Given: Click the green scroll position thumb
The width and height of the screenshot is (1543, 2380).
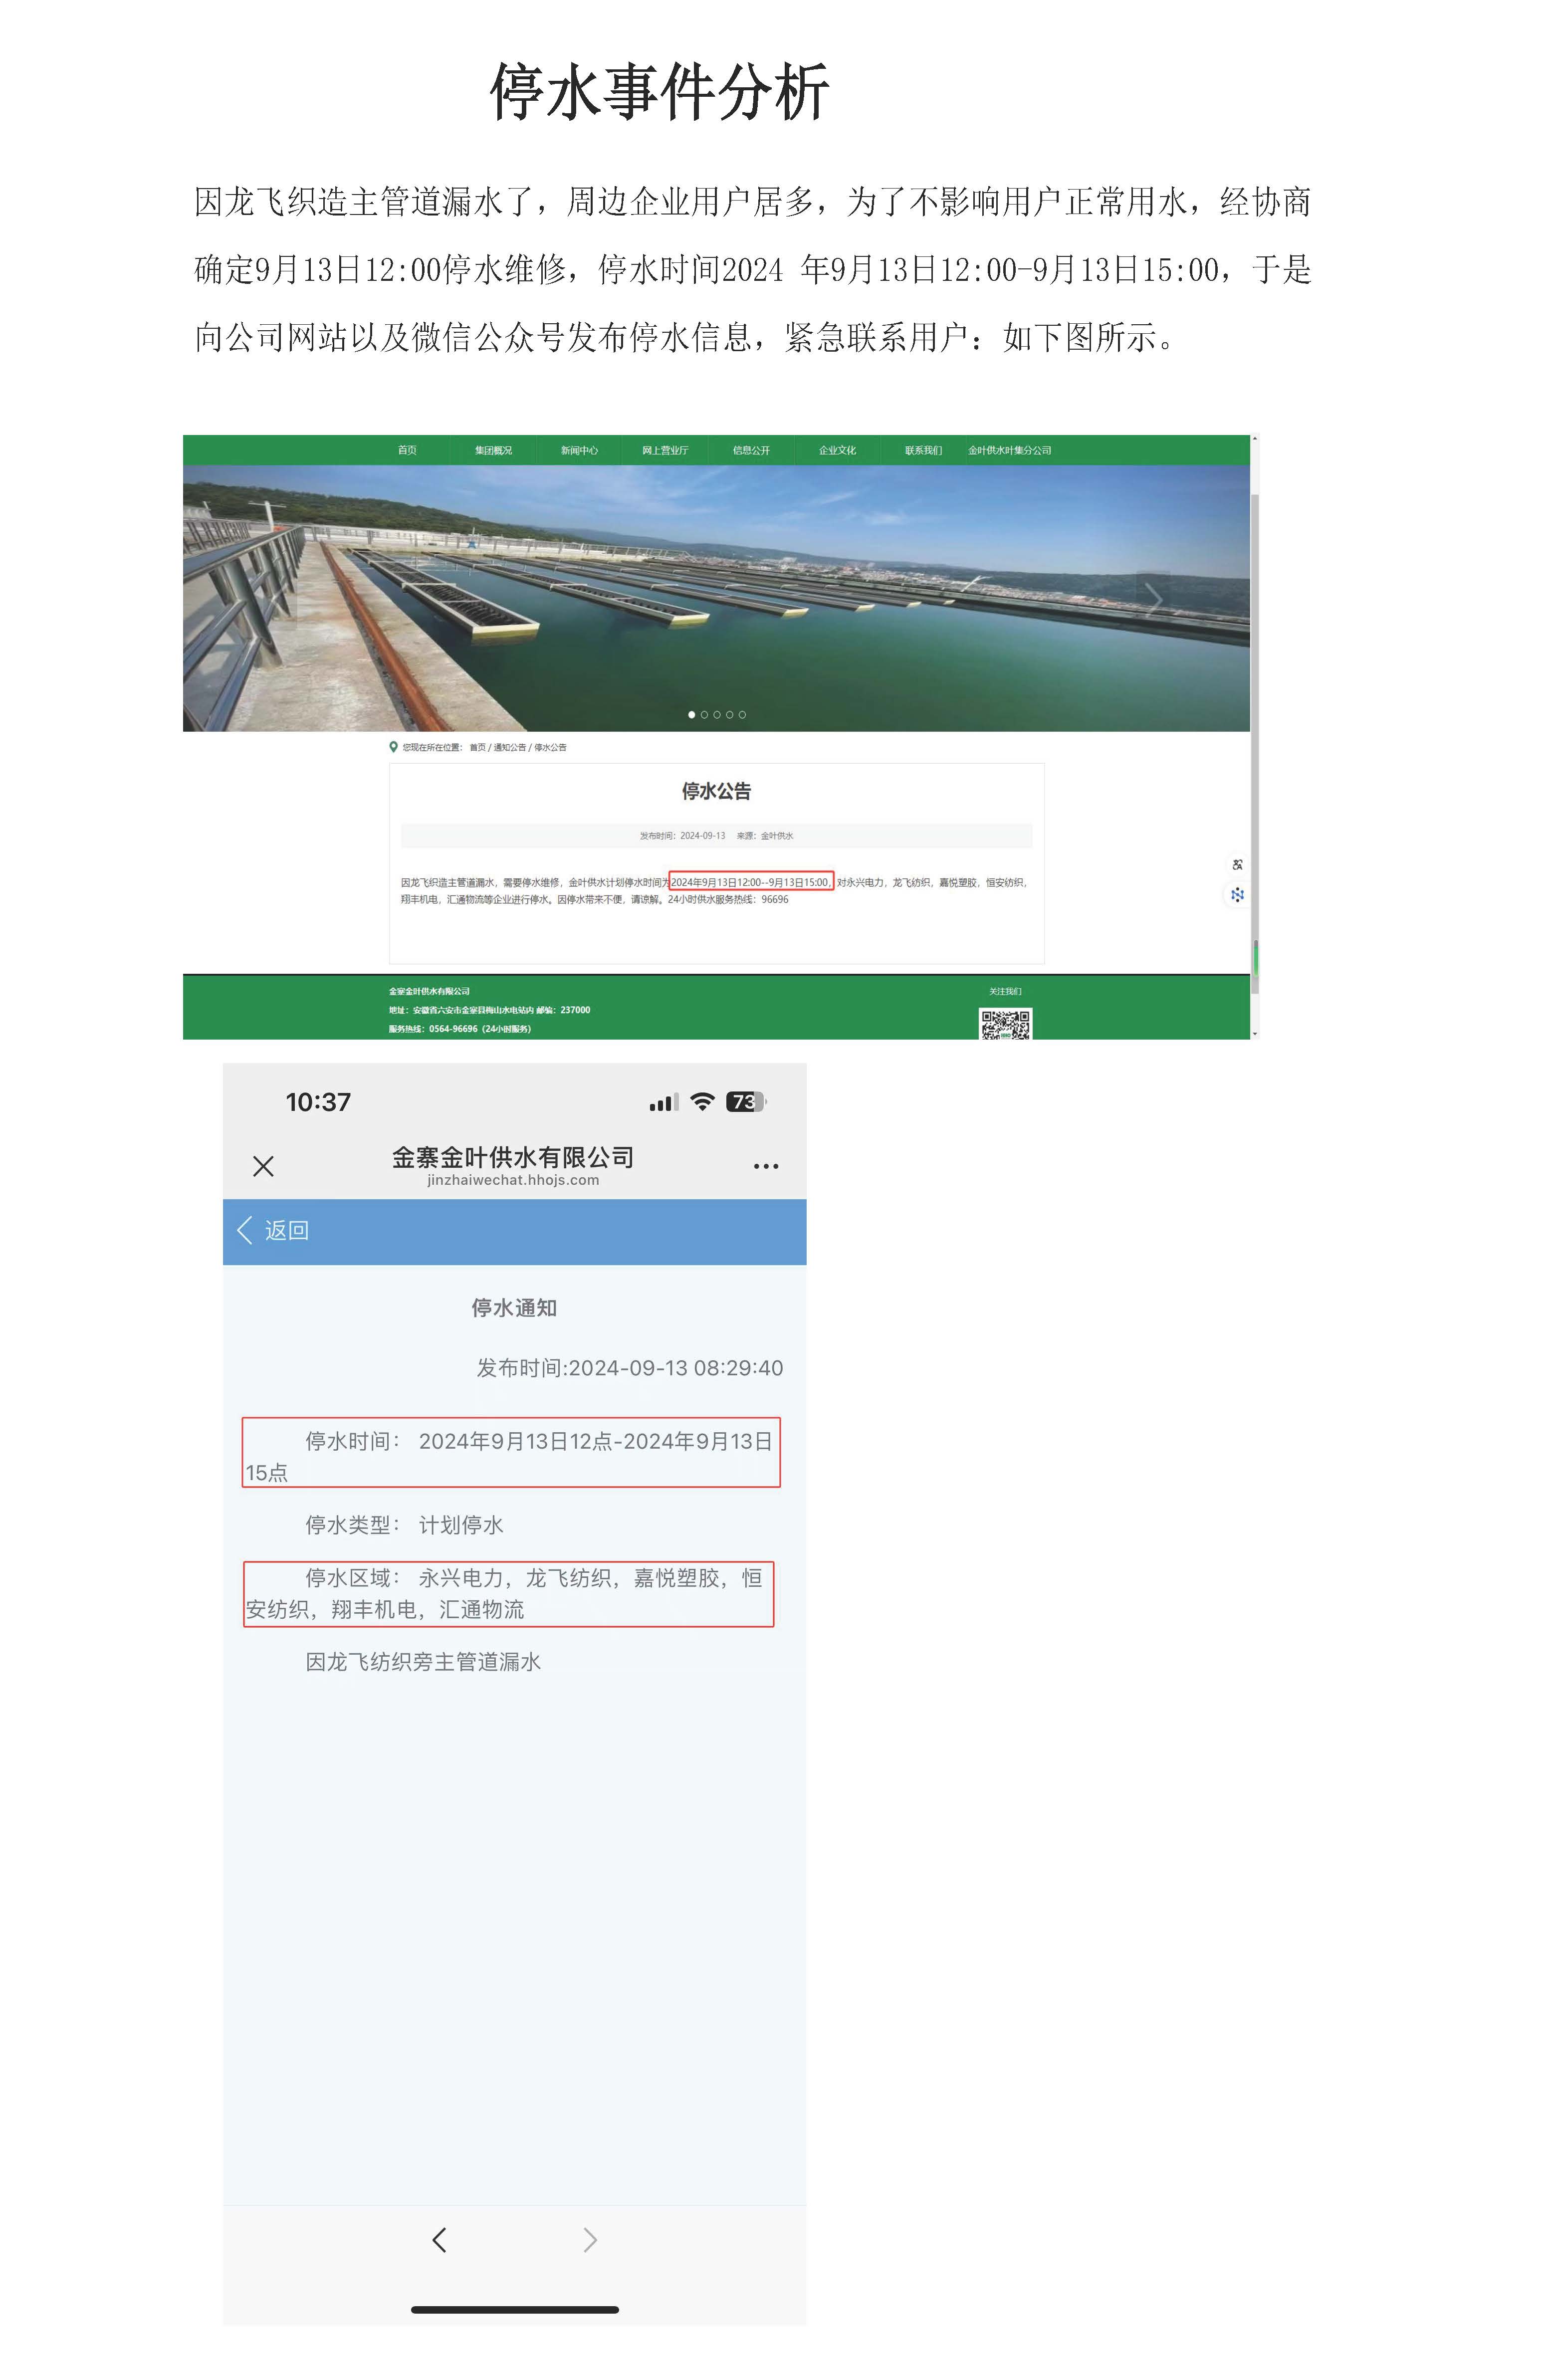Looking at the screenshot, I should coord(1255,959).
